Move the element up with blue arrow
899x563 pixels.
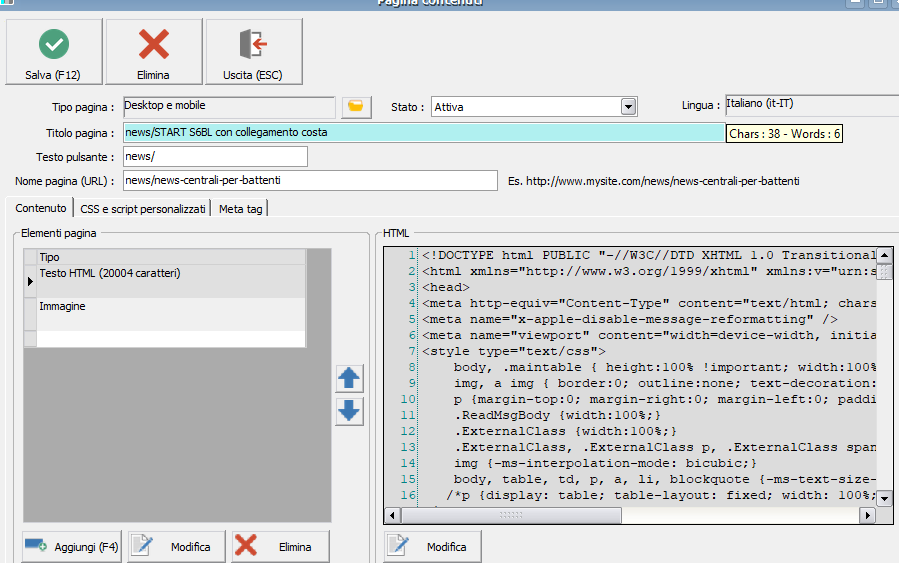(x=349, y=378)
